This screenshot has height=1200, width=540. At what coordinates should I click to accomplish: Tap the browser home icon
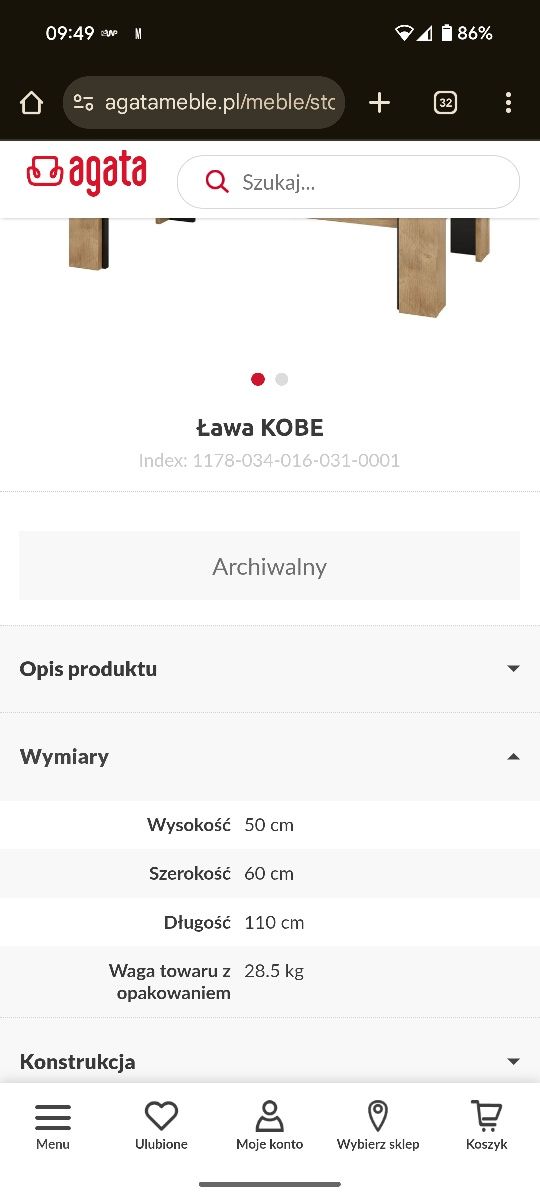[31, 103]
